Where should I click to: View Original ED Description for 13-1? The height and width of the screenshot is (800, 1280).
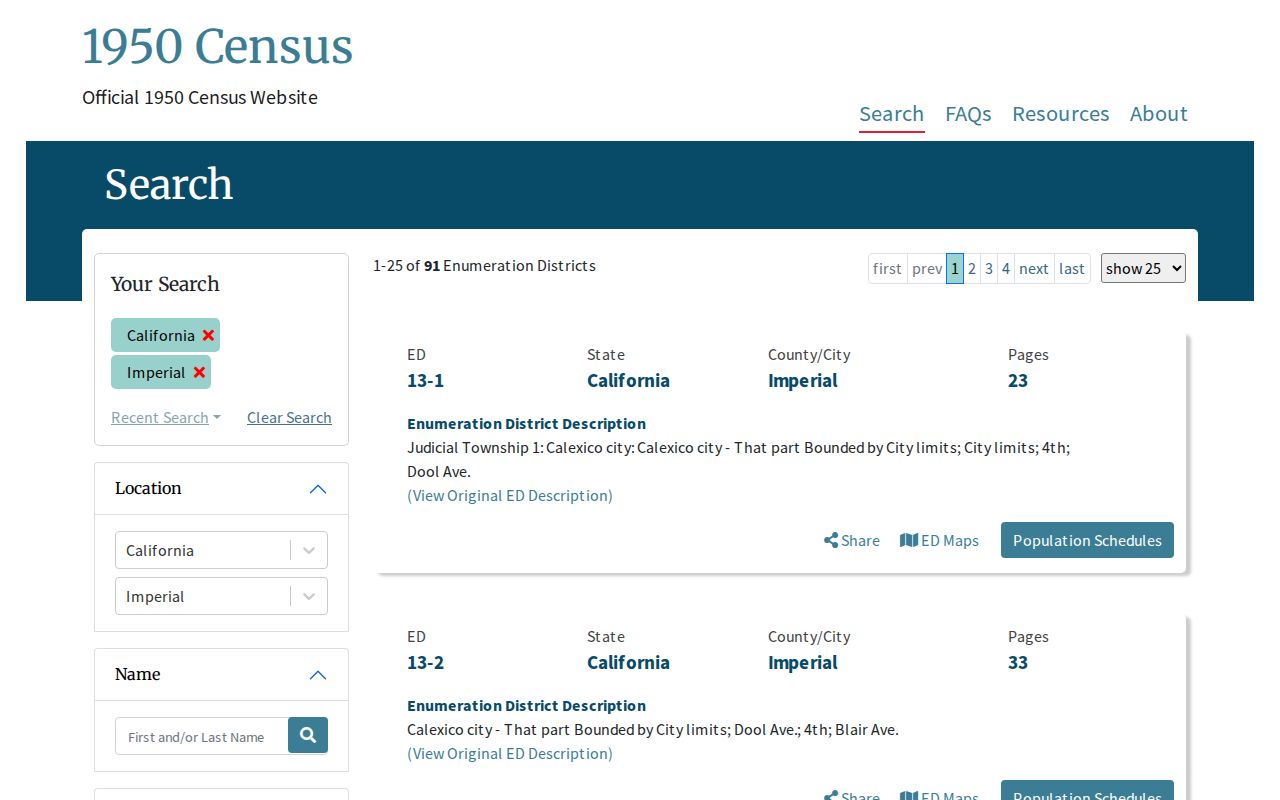coord(510,496)
